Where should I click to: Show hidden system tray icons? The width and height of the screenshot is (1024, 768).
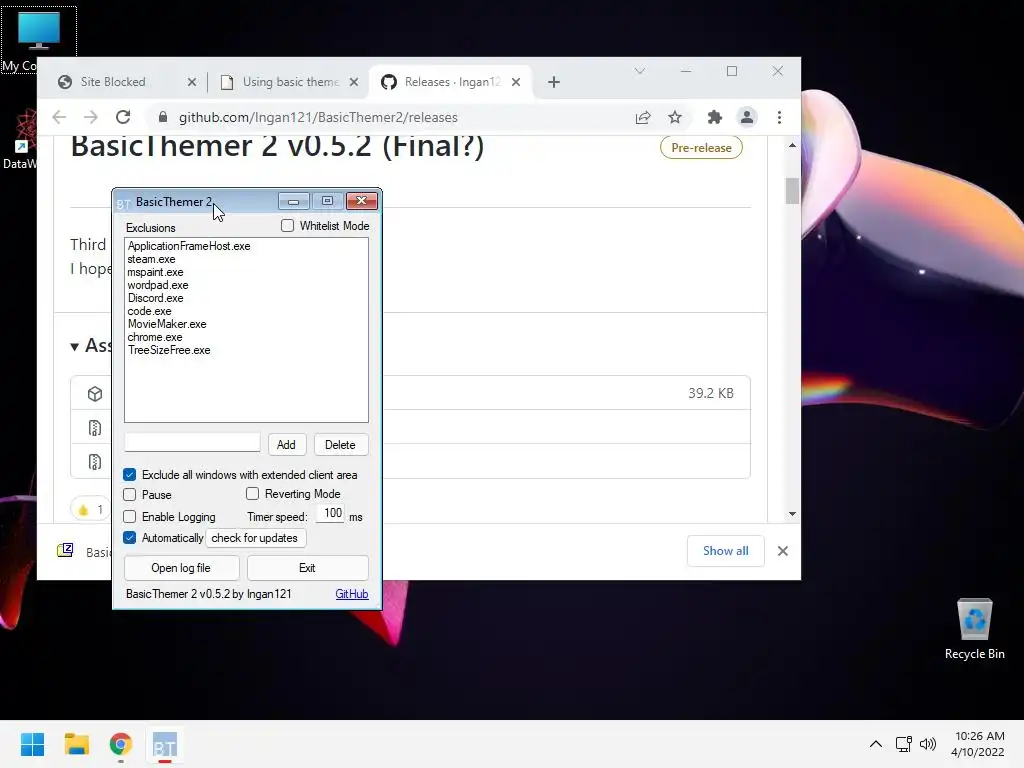point(876,744)
